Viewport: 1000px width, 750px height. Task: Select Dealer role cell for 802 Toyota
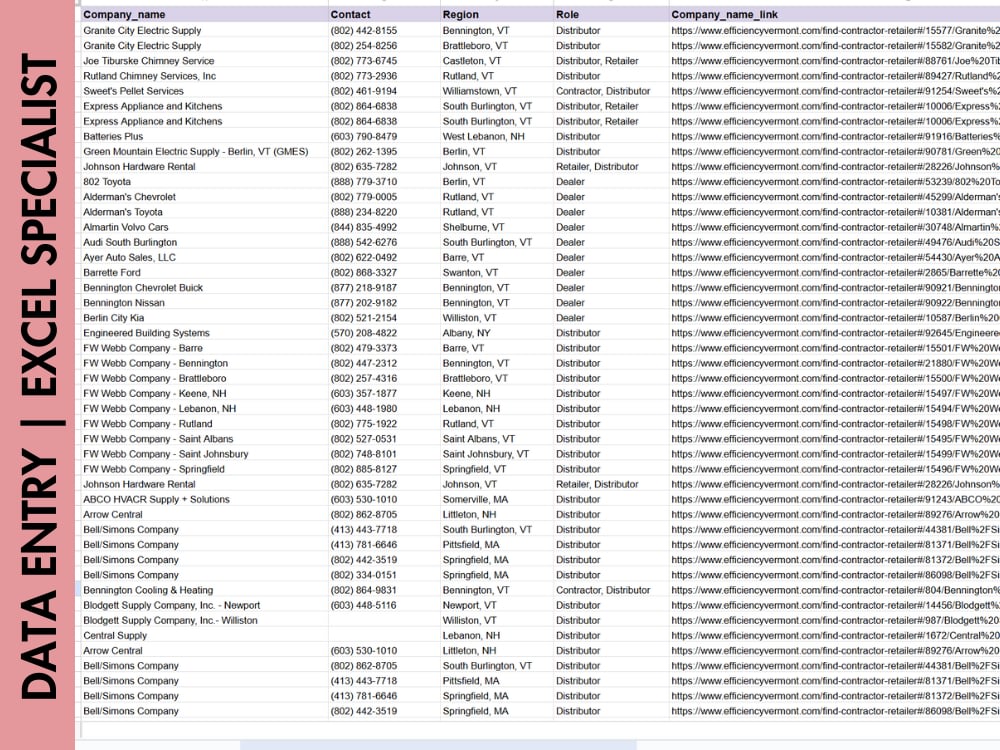pos(611,182)
